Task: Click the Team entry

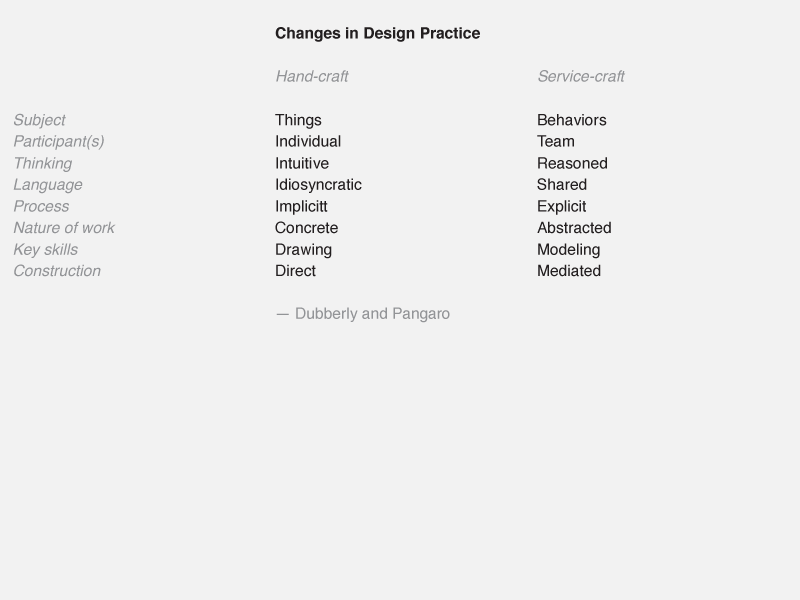Action: [x=556, y=141]
